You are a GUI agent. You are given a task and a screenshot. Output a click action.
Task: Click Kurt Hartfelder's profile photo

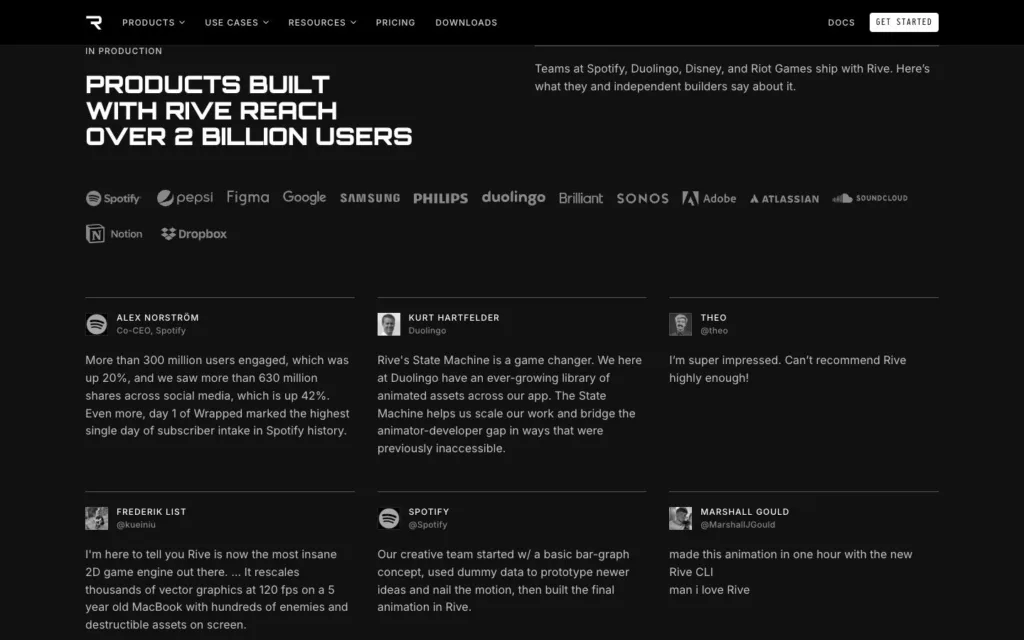click(x=389, y=324)
